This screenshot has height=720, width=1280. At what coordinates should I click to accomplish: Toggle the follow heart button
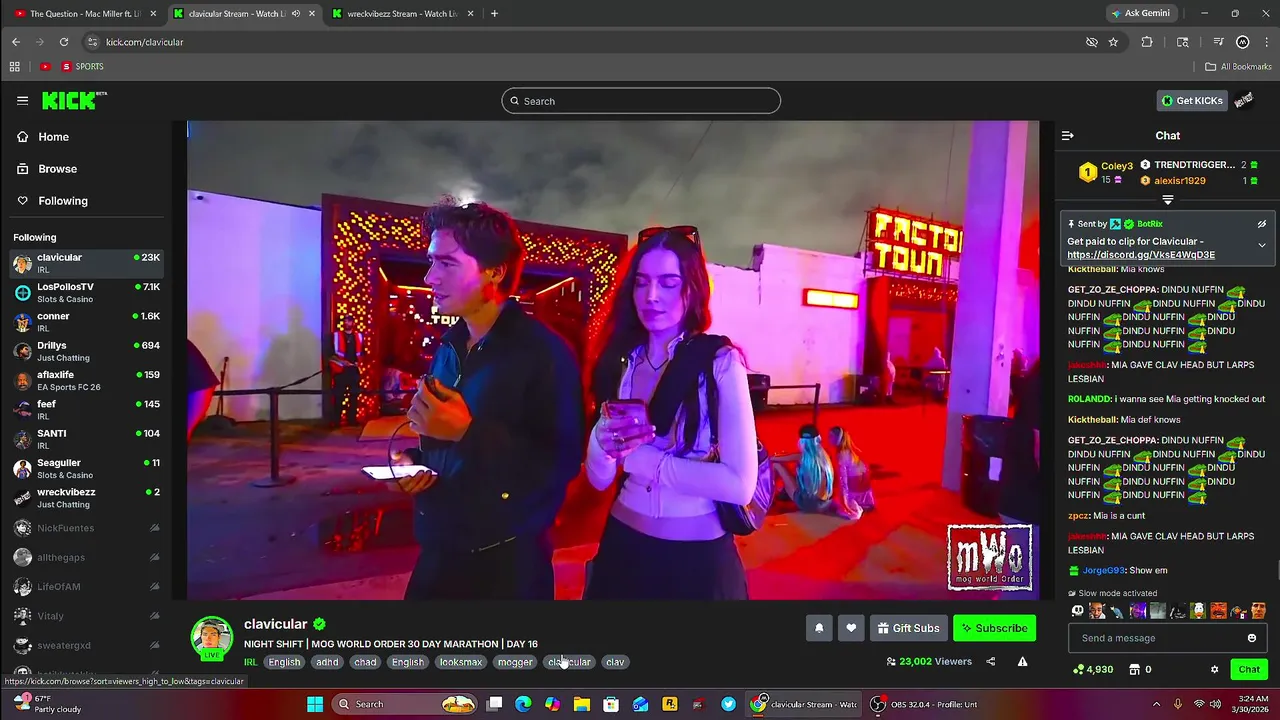point(851,628)
